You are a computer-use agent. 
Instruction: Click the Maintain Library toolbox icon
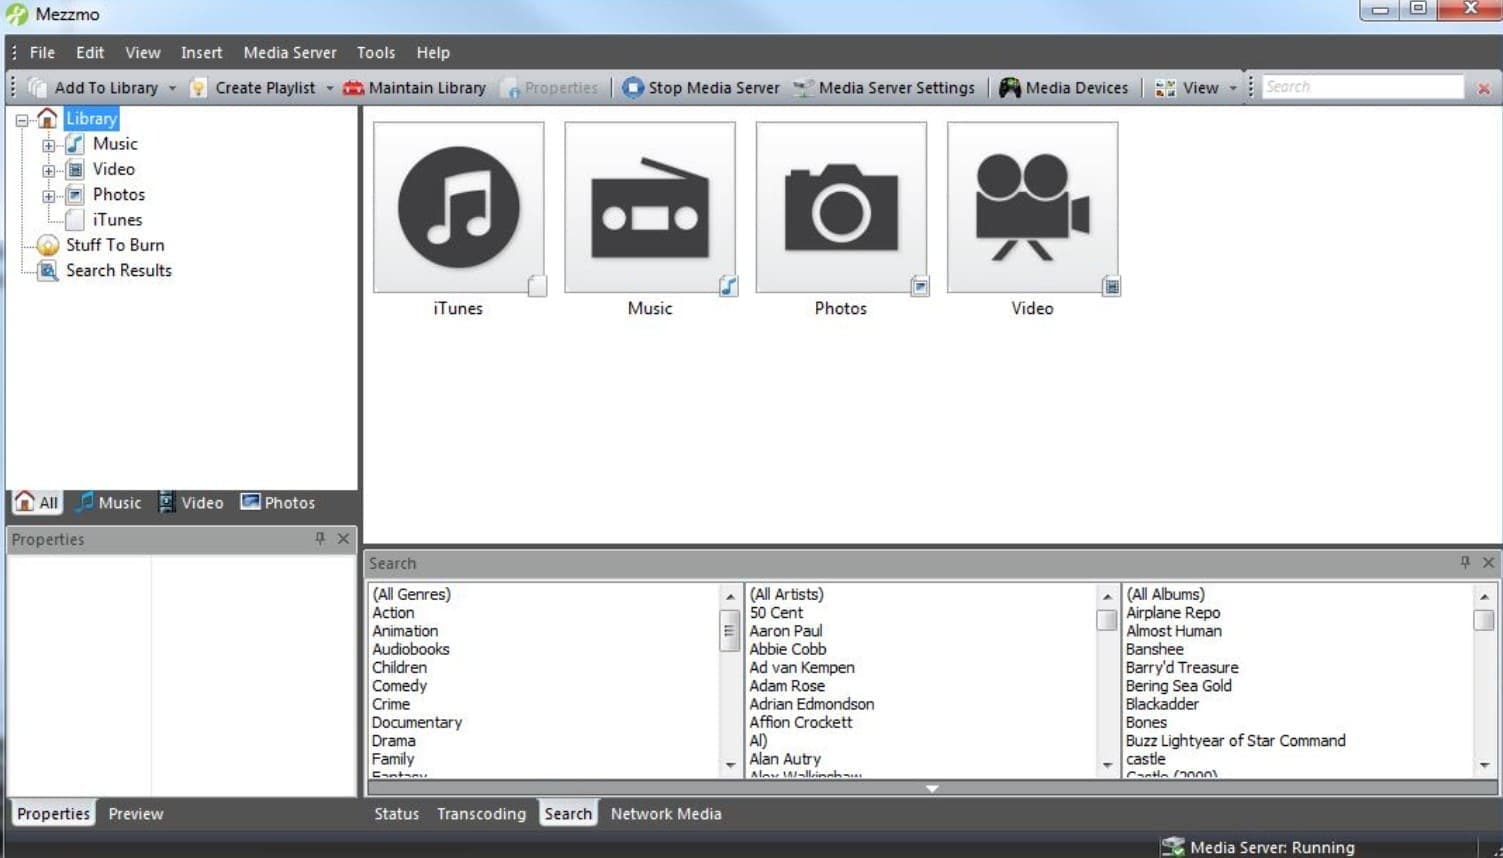[353, 88]
